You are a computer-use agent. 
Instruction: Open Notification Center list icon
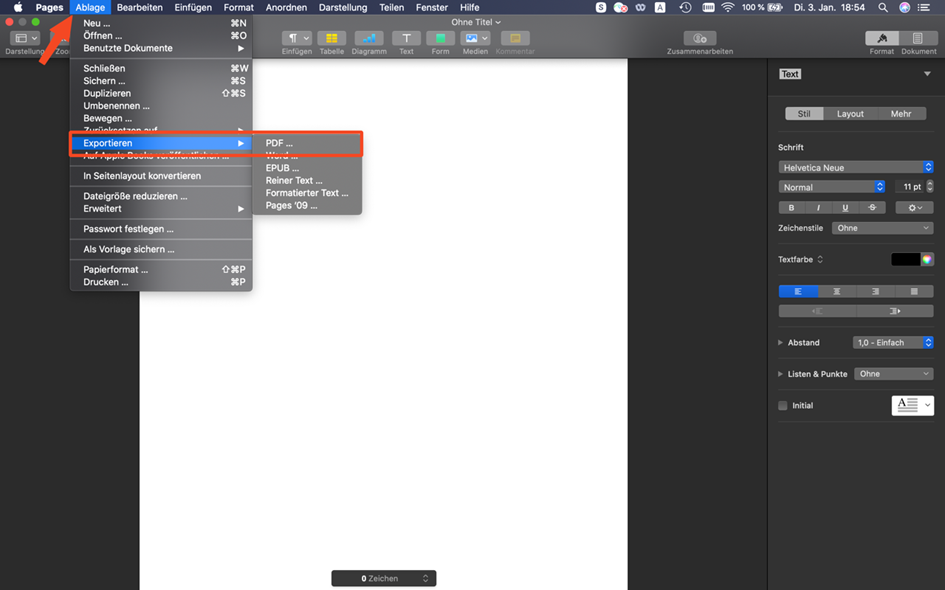pos(923,7)
